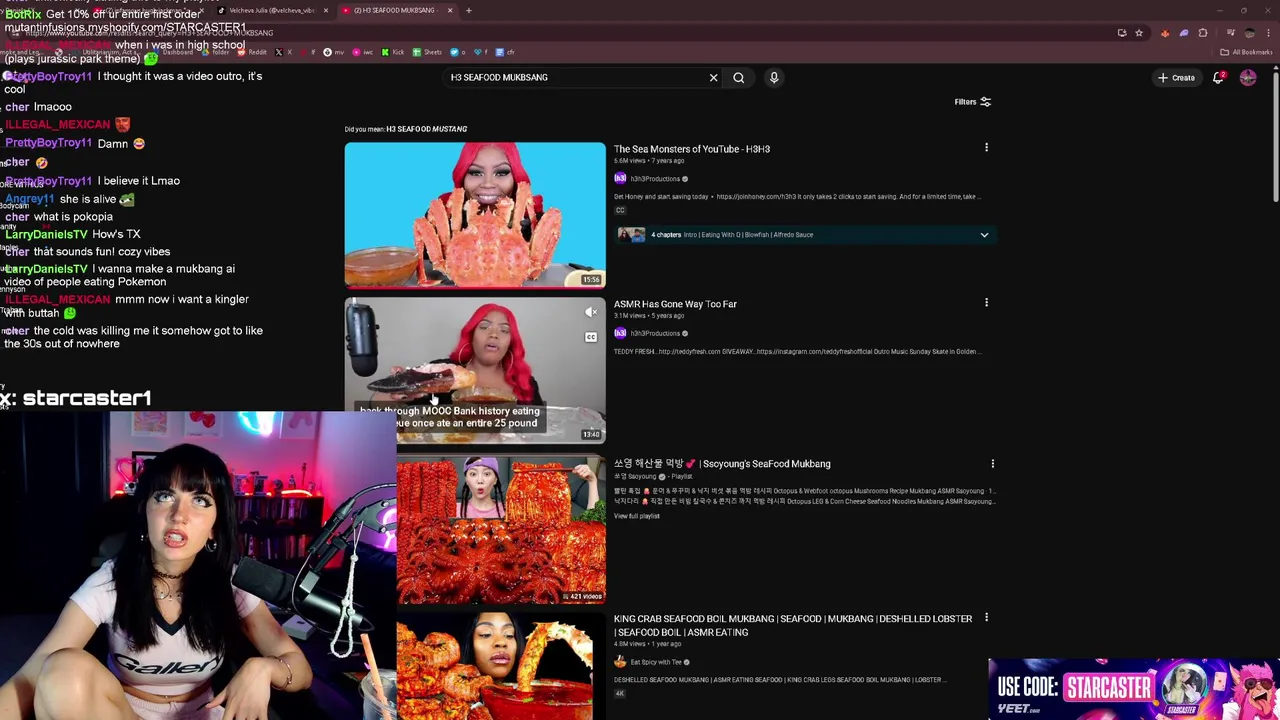Open Ssoyoung's SeaFood Mukbang playlist thumbnail
This screenshot has width=1280, height=720.
[501, 530]
